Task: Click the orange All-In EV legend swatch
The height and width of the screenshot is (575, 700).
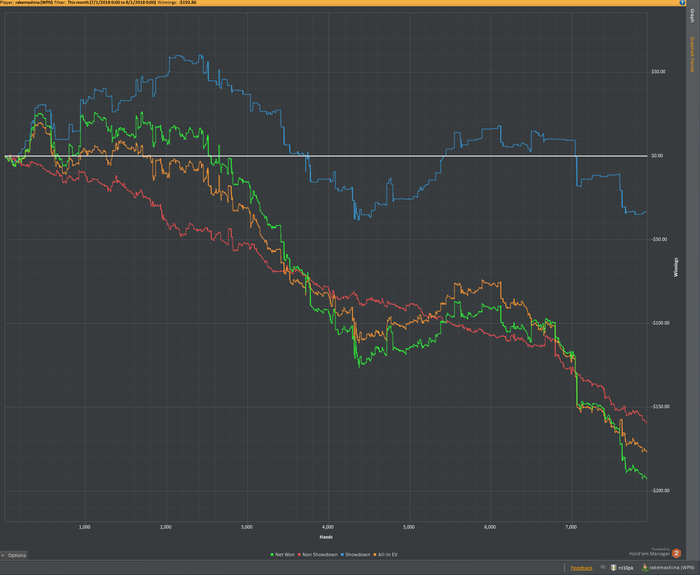Action: coord(375,554)
